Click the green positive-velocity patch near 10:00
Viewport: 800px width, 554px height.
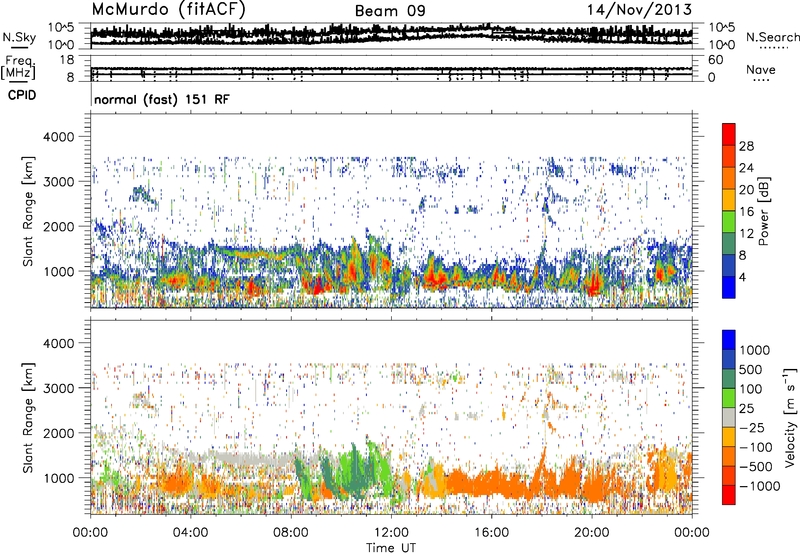click(352, 472)
